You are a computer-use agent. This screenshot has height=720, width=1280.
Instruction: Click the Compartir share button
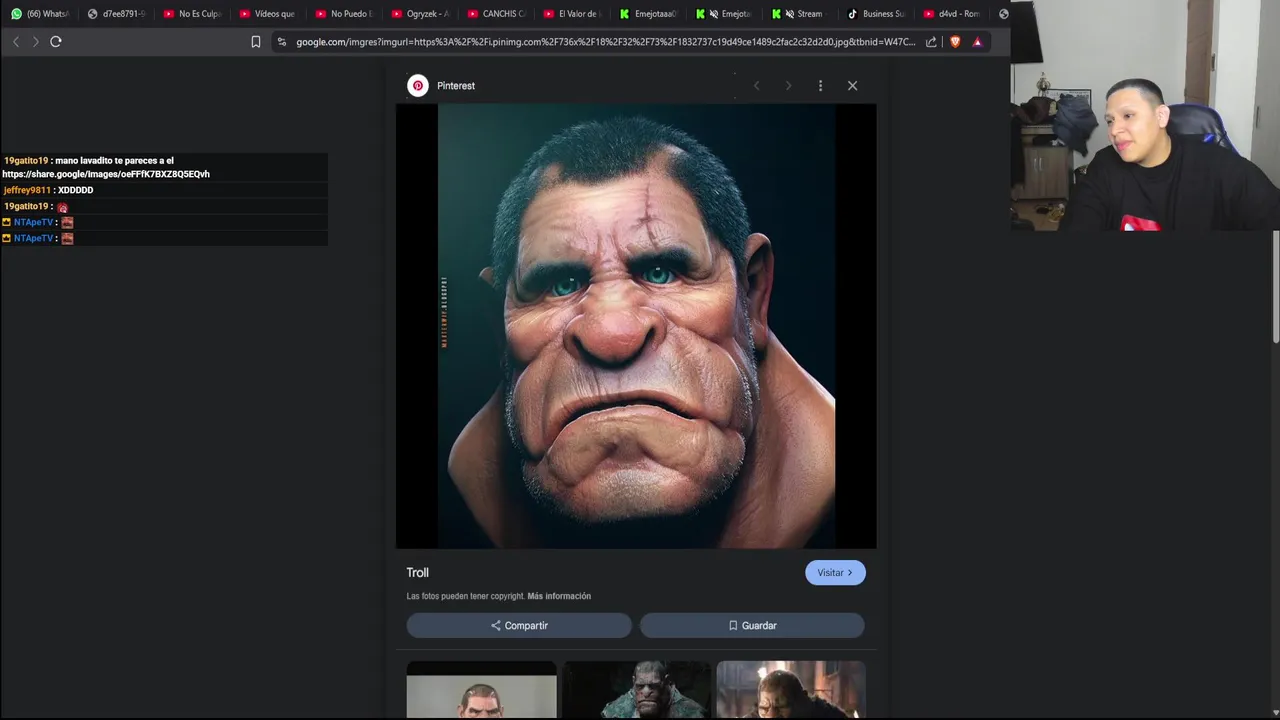(x=519, y=626)
